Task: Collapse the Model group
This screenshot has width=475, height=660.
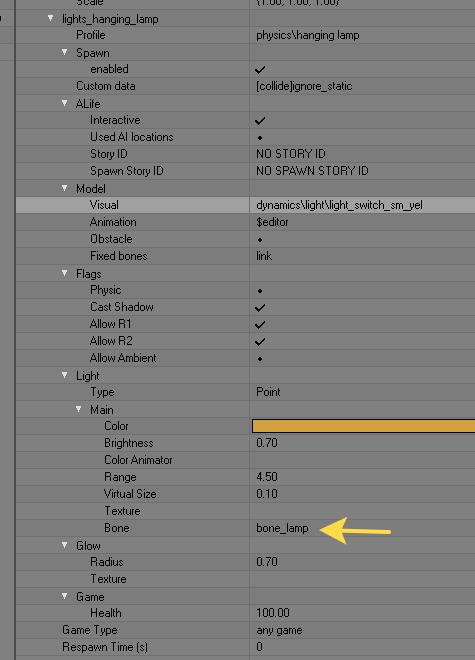Action: pyautogui.click(x=64, y=188)
